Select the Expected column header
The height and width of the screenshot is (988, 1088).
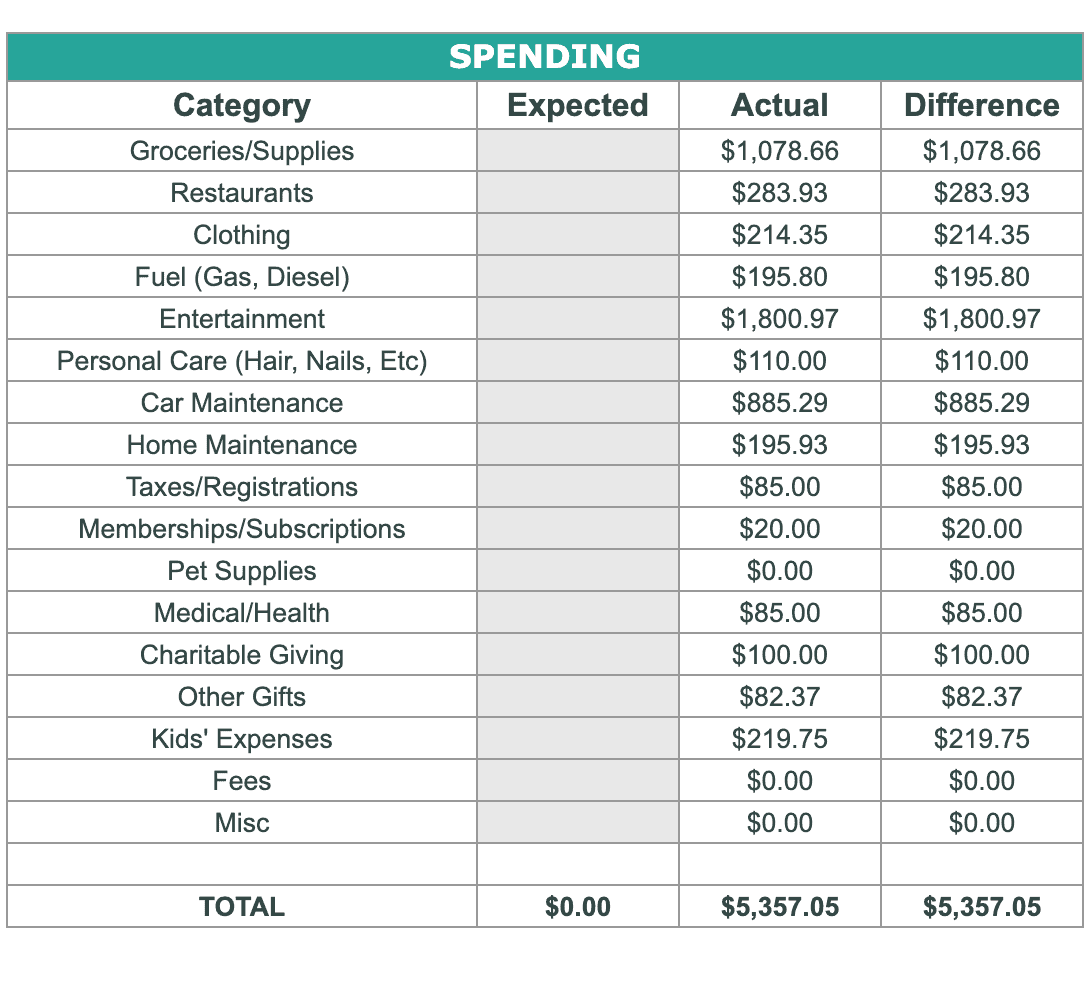pyautogui.click(x=577, y=105)
